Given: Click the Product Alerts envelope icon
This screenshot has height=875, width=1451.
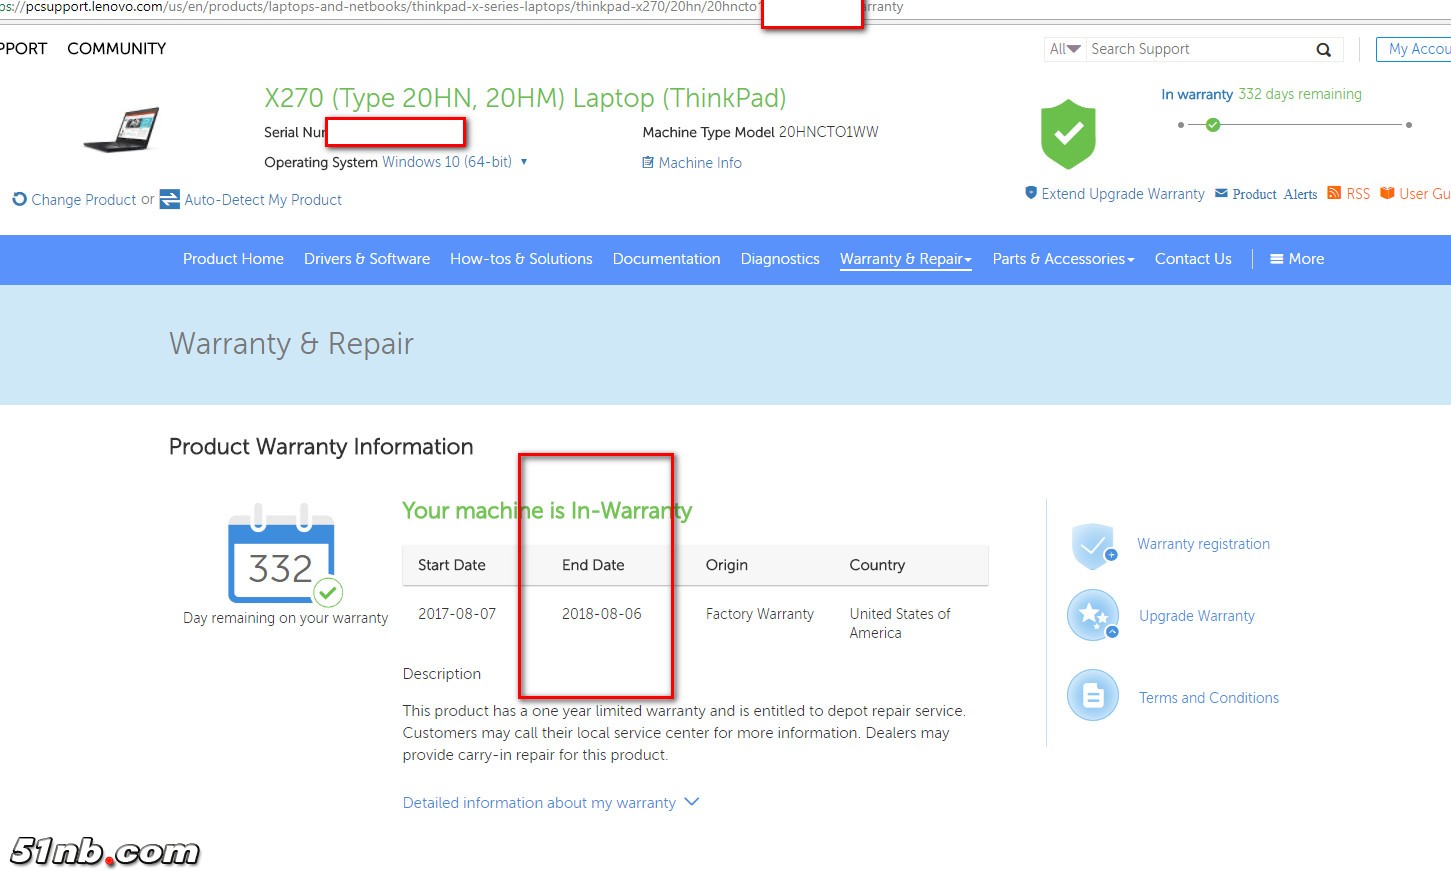Looking at the screenshot, I should (1221, 194).
